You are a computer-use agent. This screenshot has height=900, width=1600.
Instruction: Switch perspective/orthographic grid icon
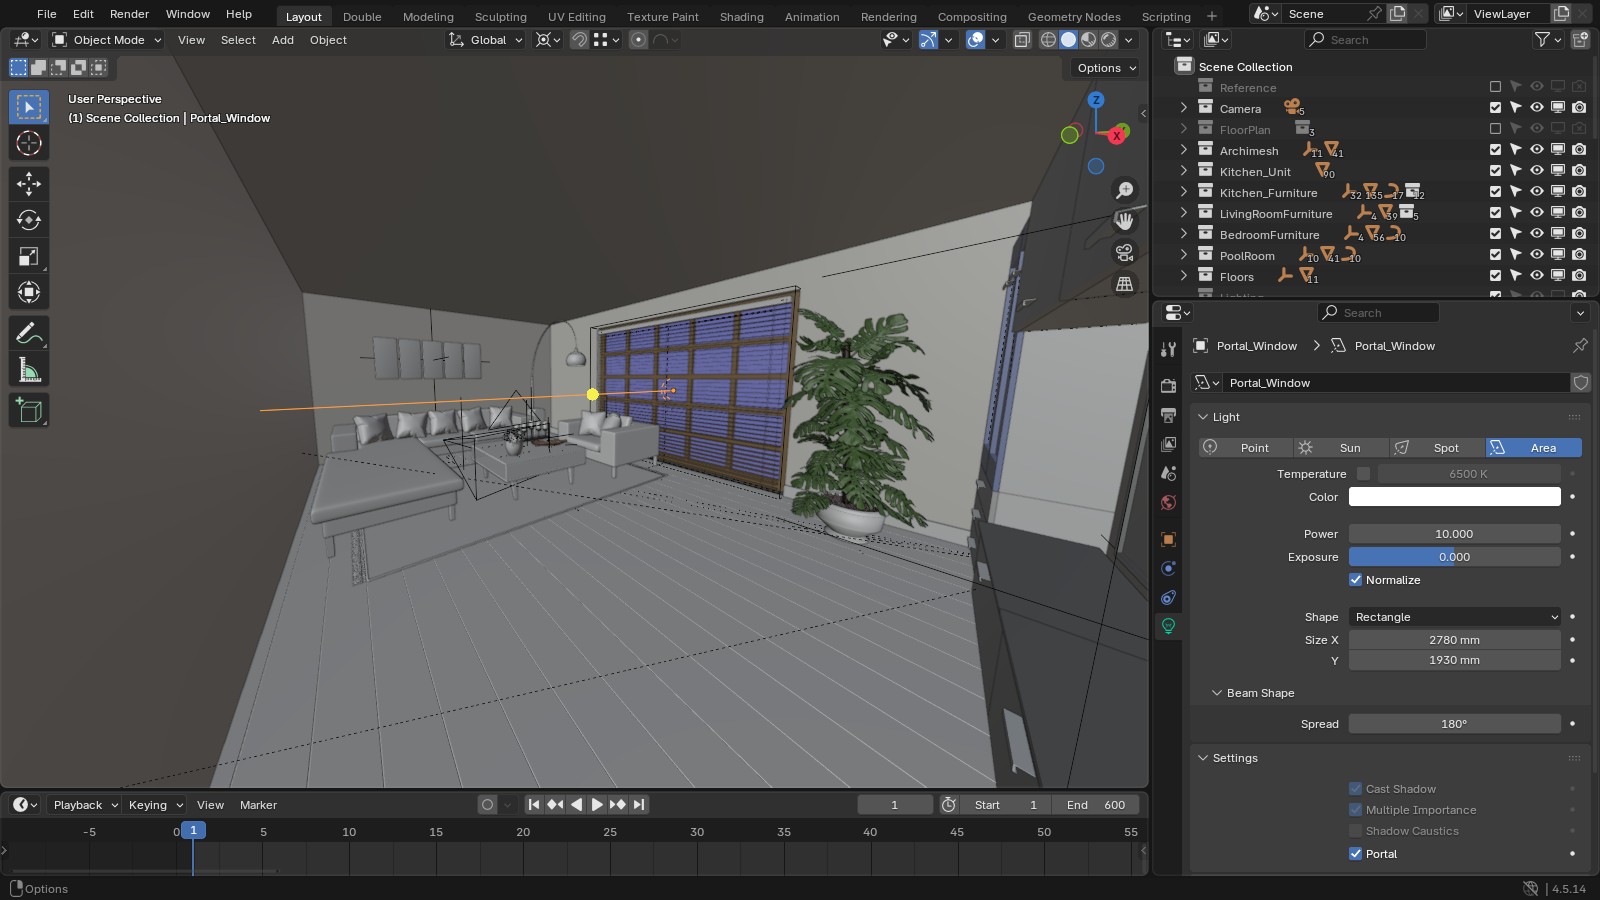coord(1125,284)
